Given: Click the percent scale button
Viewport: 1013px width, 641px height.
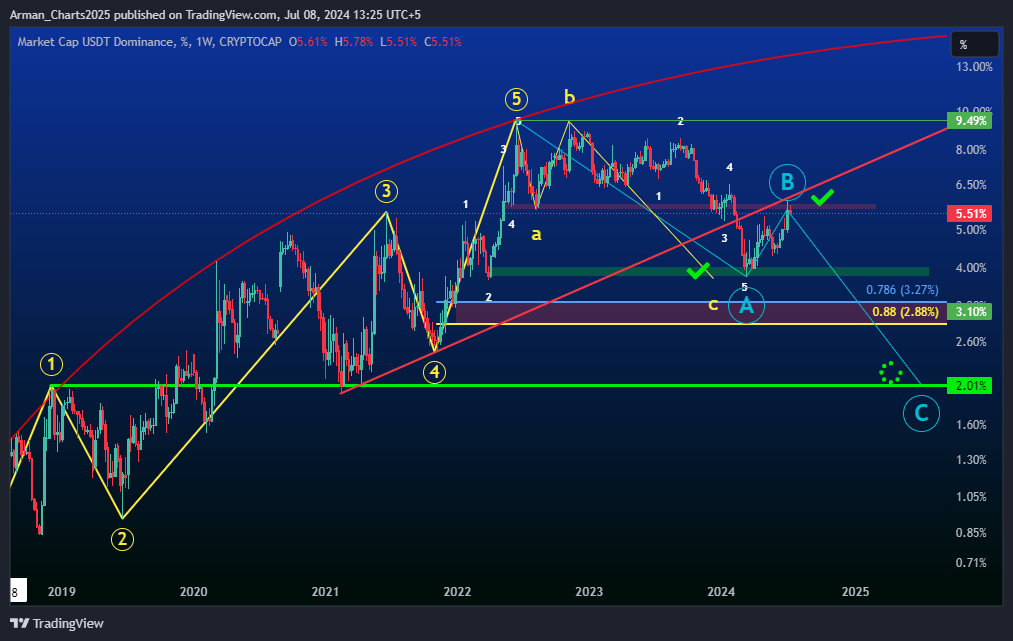Looking at the screenshot, I should 975,45.
